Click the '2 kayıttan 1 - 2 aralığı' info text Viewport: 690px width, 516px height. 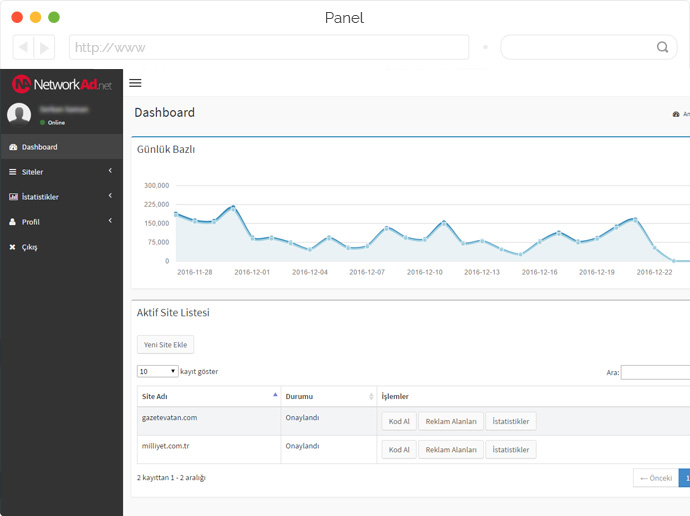(x=171, y=478)
